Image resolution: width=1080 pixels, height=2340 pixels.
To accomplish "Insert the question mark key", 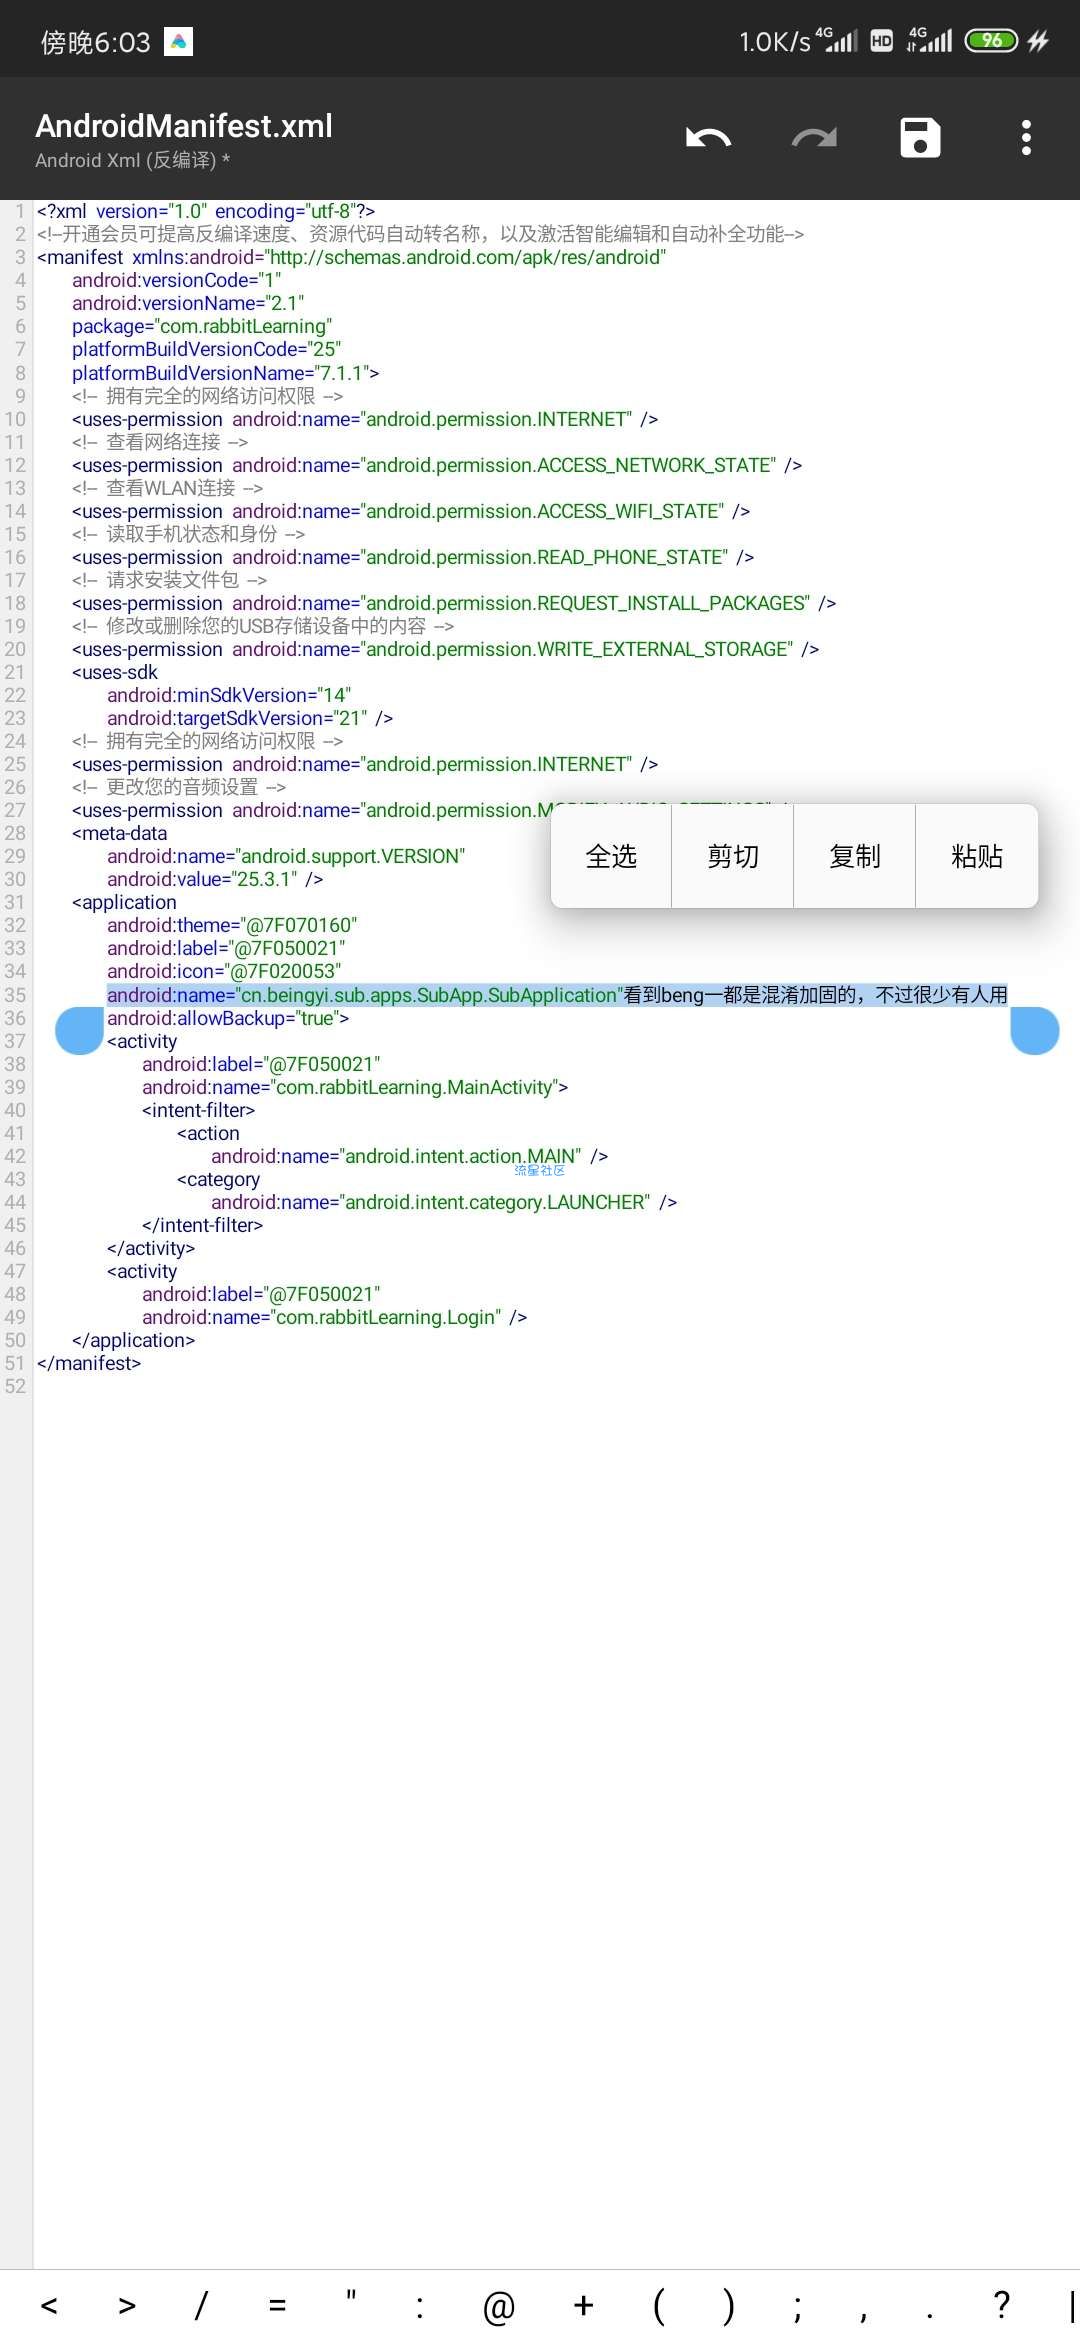I will click(x=1001, y=2304).
